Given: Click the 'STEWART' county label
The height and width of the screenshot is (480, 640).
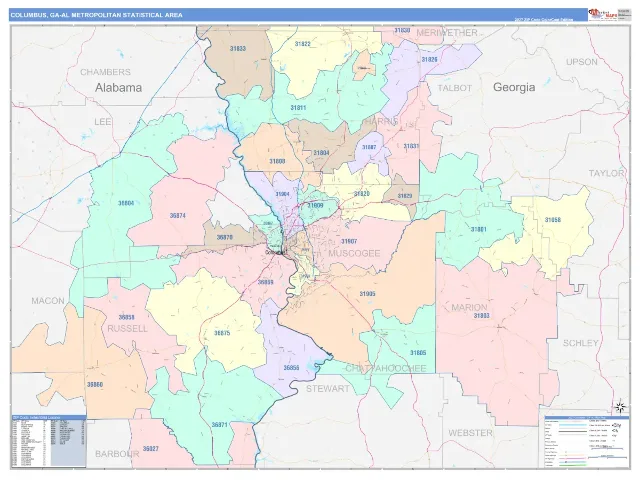Looking at the screenshot, I should point(327,389).
